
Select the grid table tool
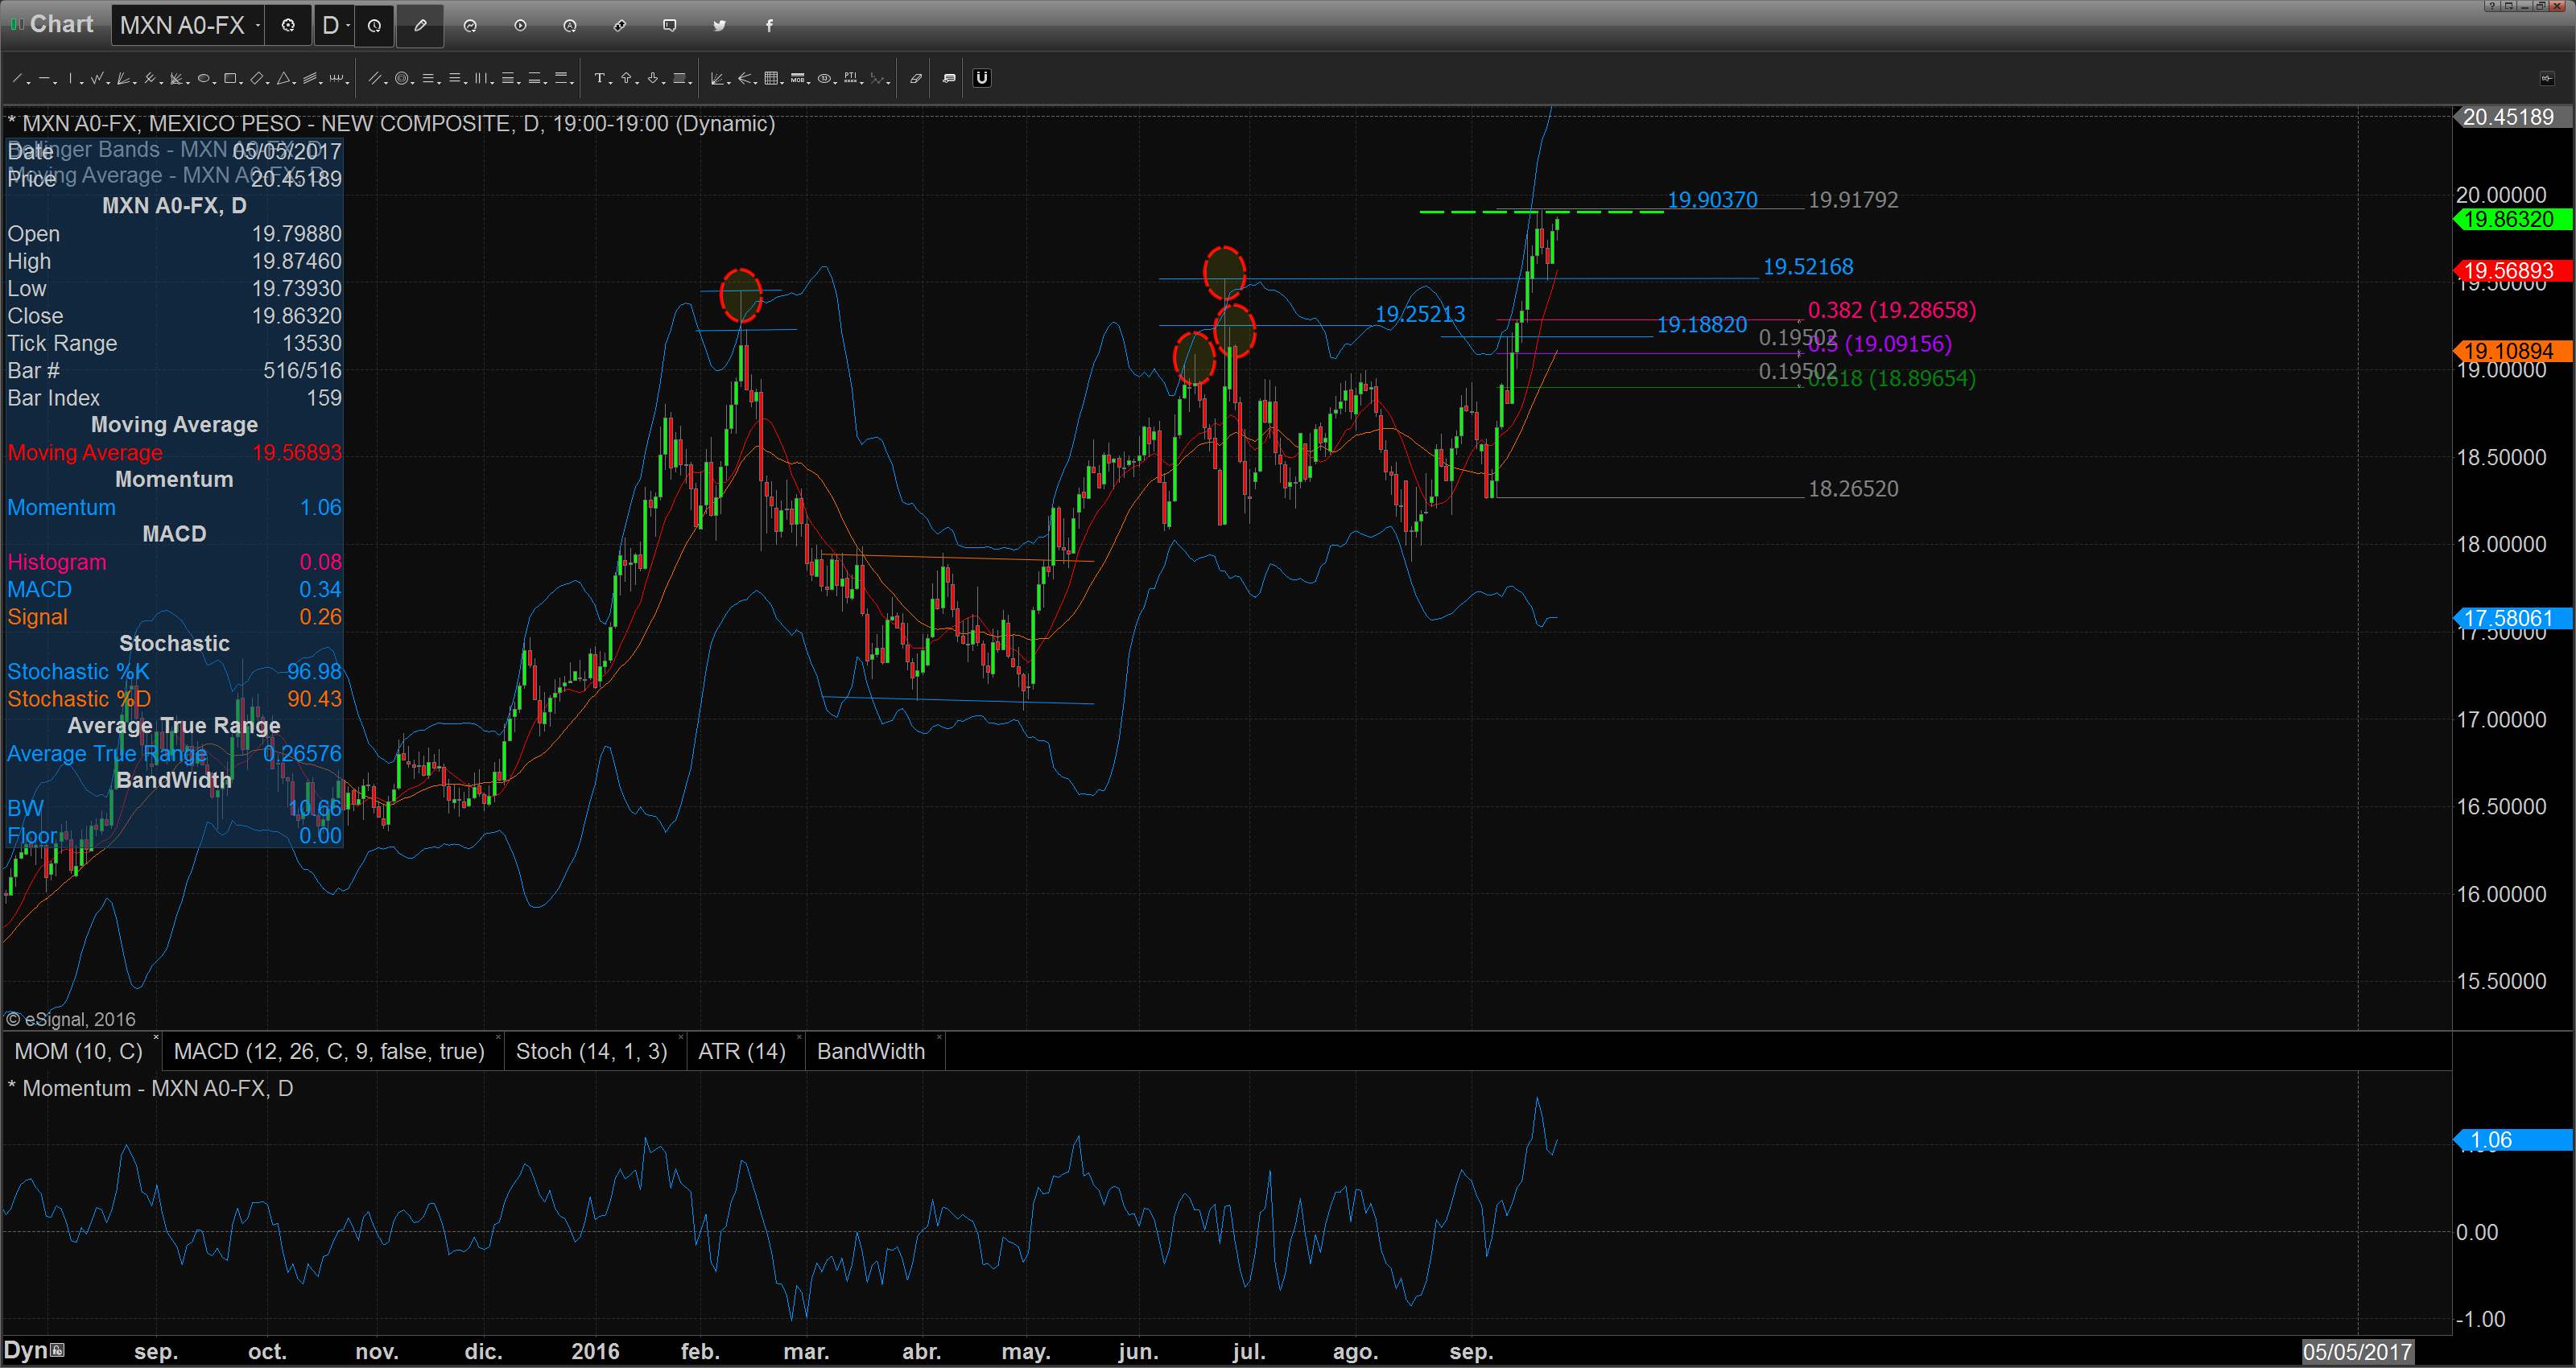[x=771, y=78]
